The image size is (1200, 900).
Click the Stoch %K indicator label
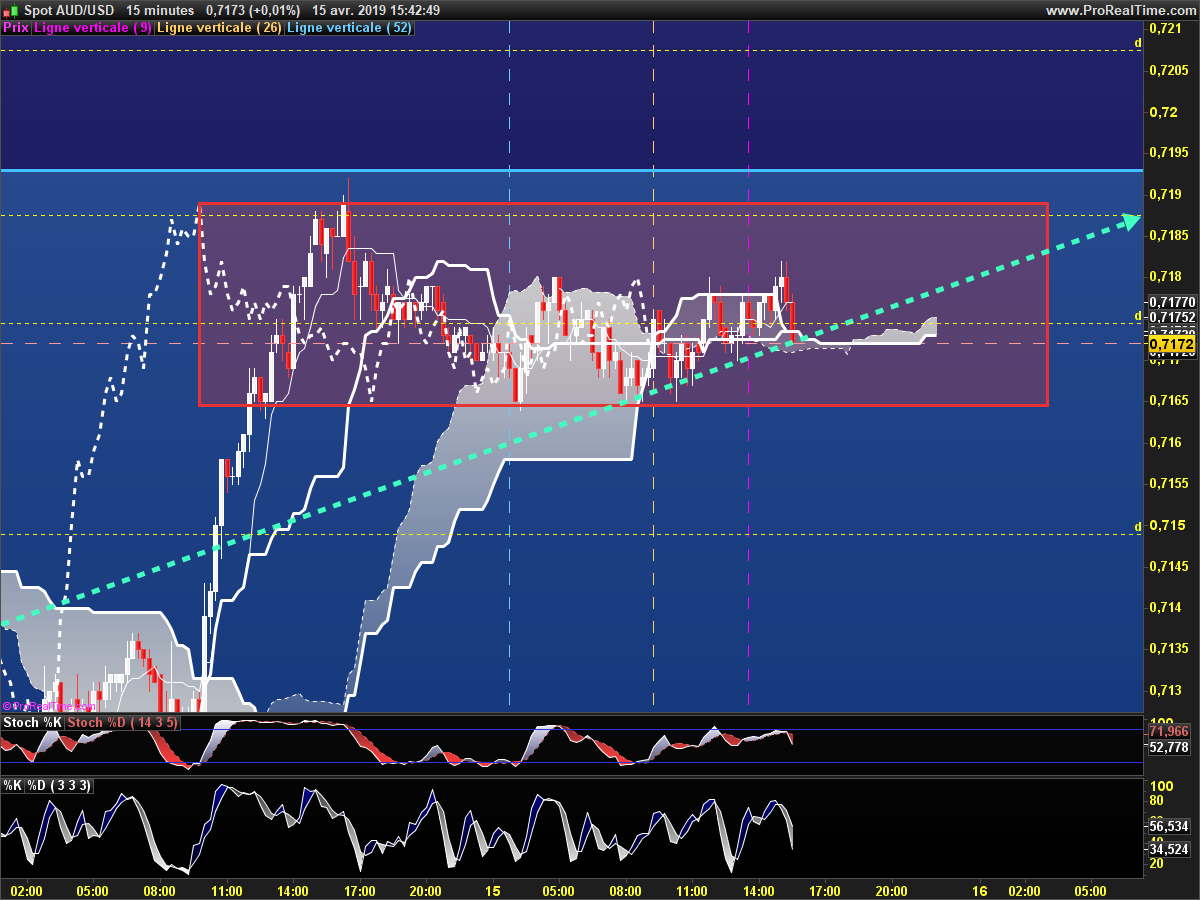tap(33, 723)
